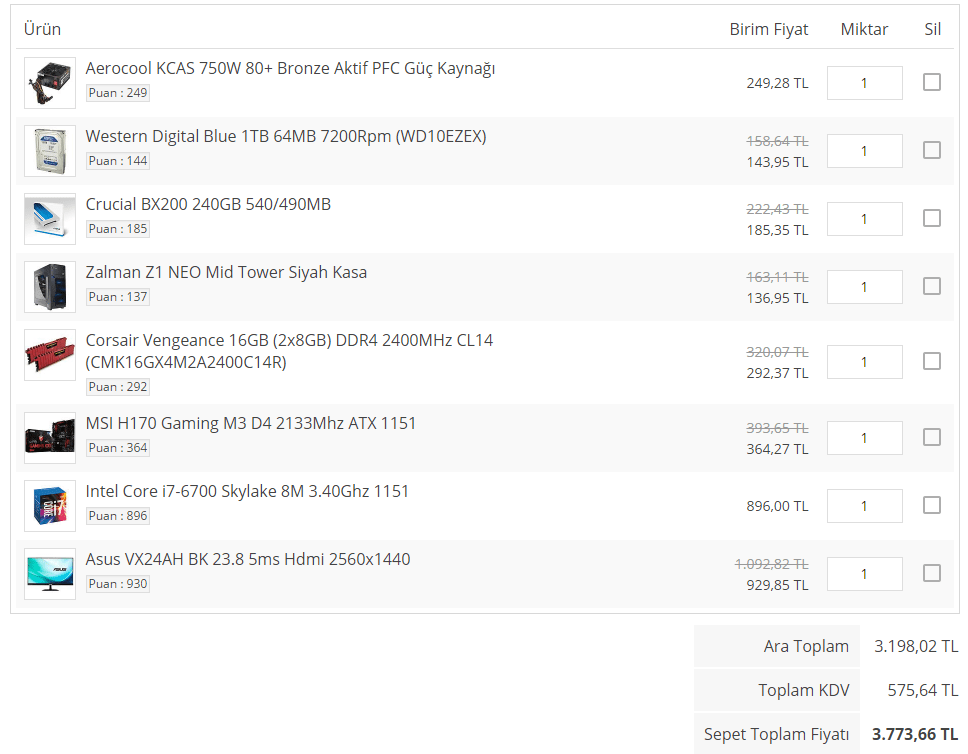
Task: Focus the quantity field for Zalman Z1 NEO
Action: [864, 287]
